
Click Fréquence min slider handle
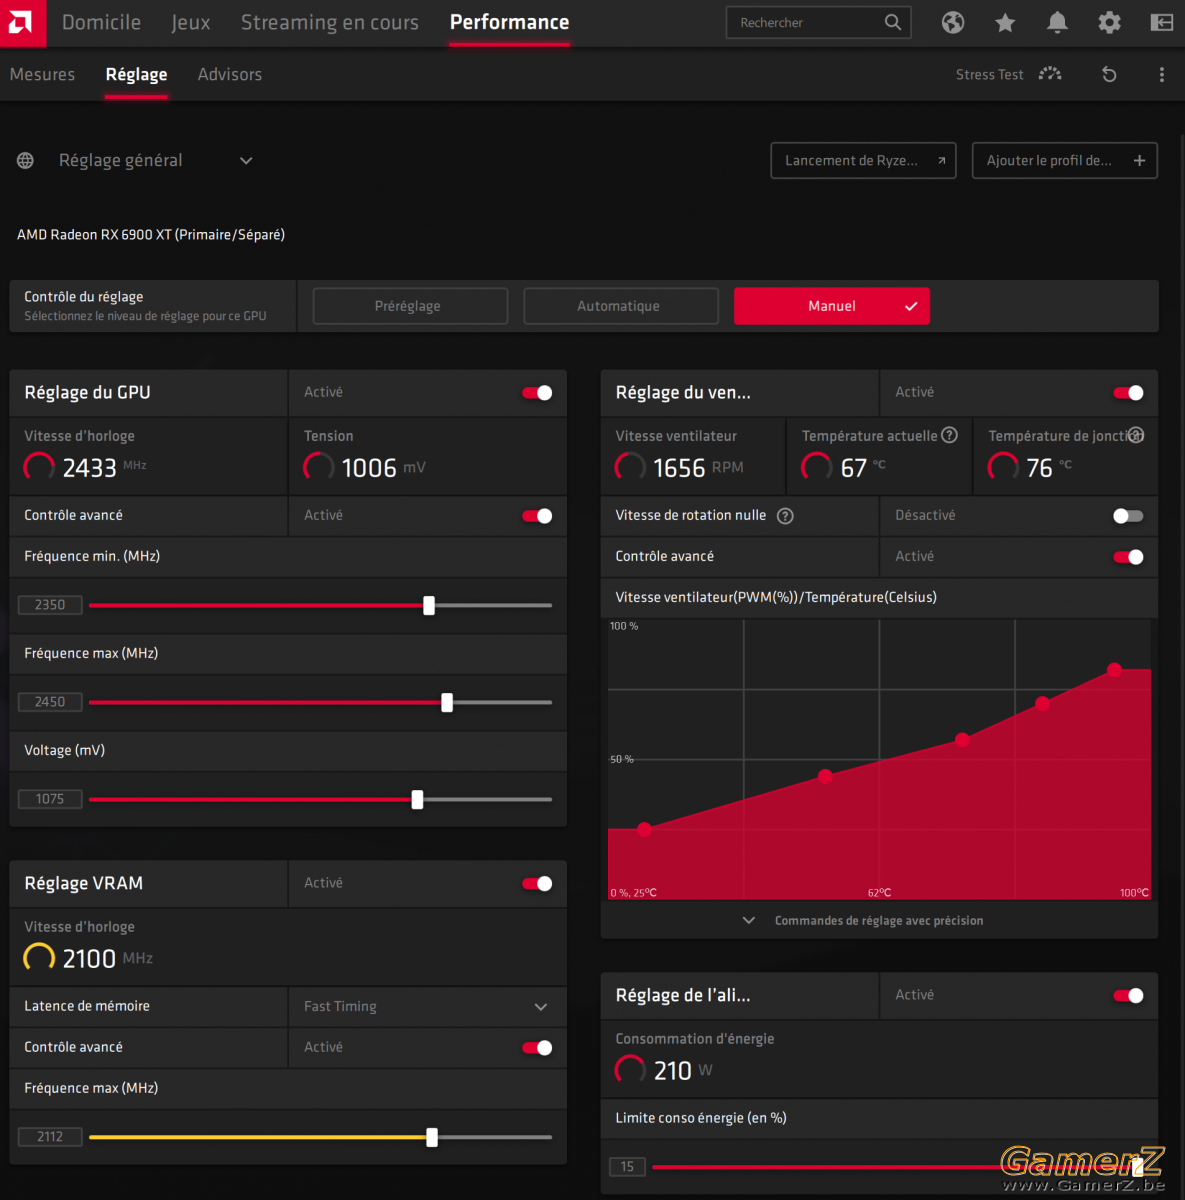click(429, 605)
